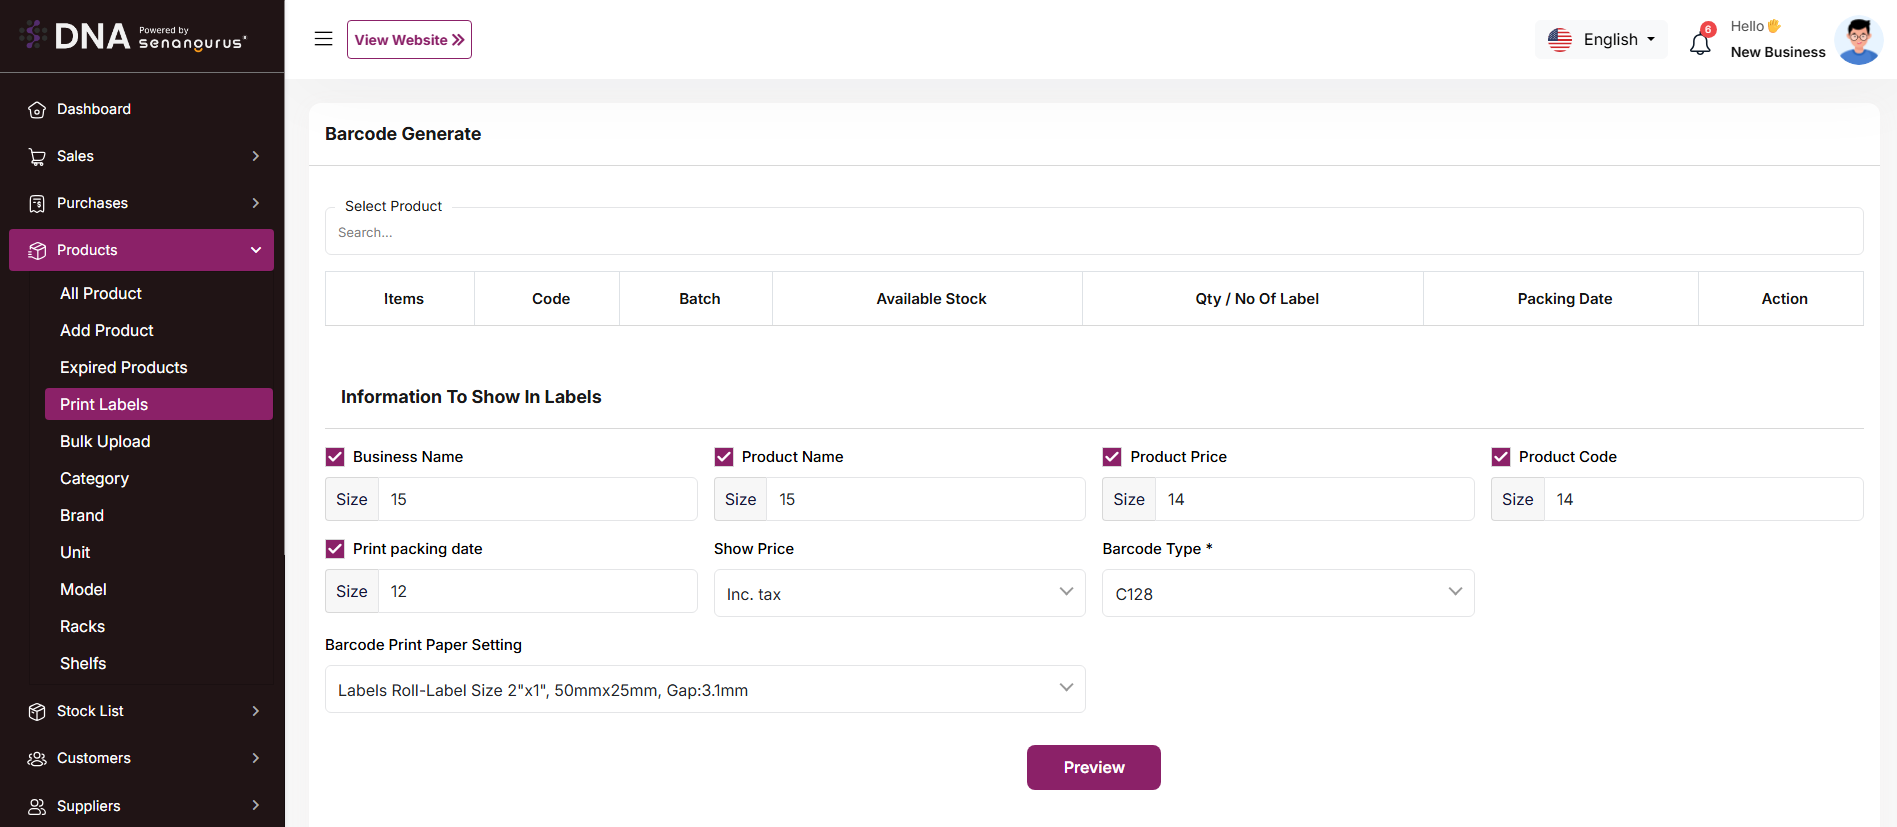Open Expired Products in sidebar
The width and height of the screenshot is (1897, 827).
pyautogui.click(x=124, y=367)
